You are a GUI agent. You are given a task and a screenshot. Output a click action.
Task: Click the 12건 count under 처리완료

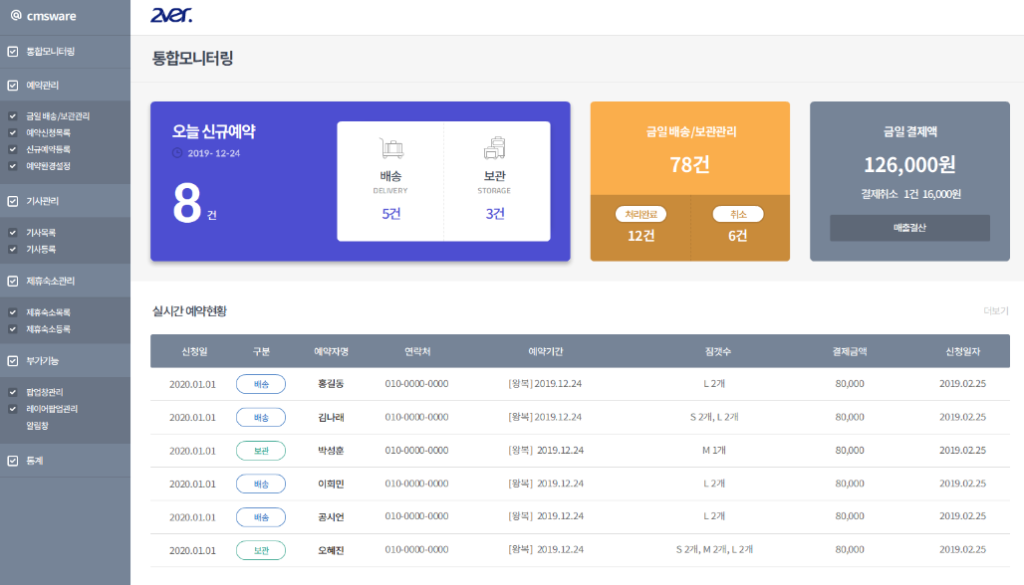click(x=641, y=236)
